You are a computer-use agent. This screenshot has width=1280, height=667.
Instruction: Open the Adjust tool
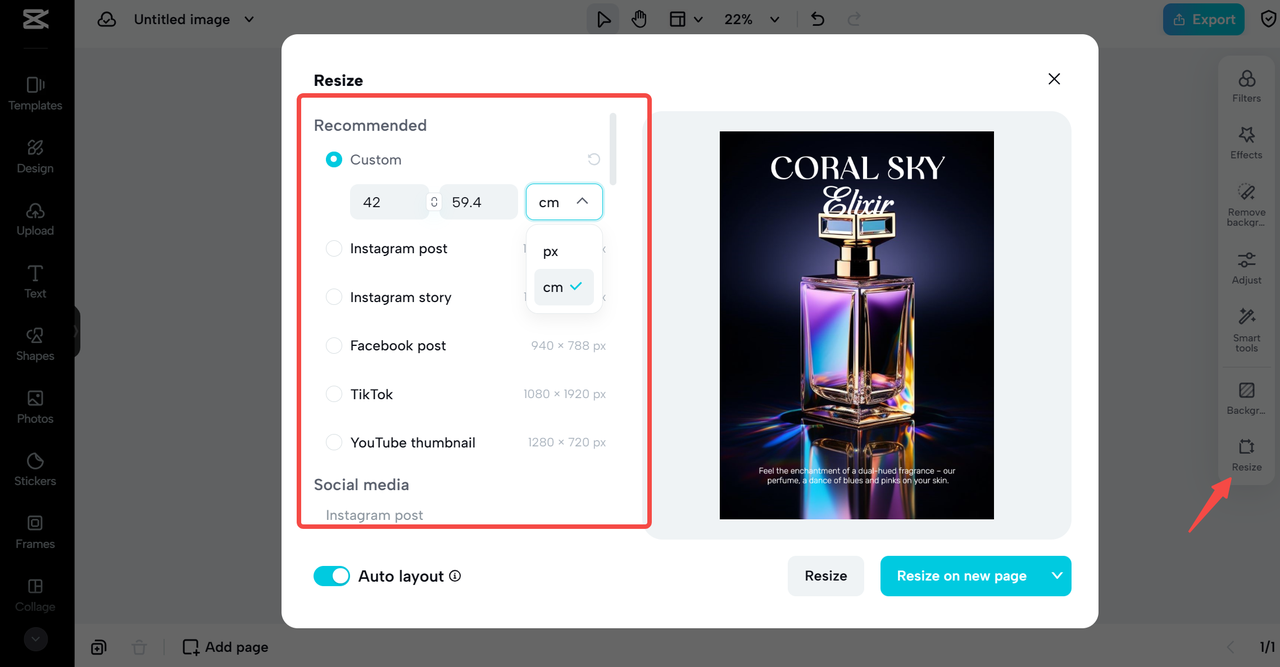click(1246, 268)
